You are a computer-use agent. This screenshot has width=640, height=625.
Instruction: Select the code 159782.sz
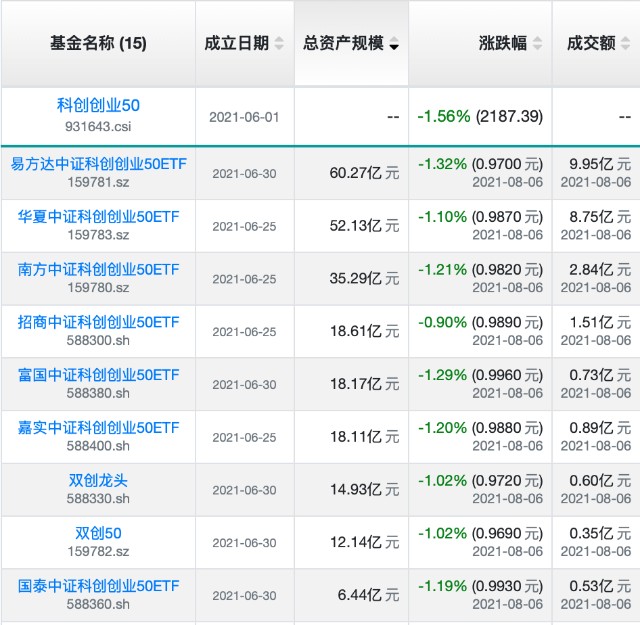98,552
